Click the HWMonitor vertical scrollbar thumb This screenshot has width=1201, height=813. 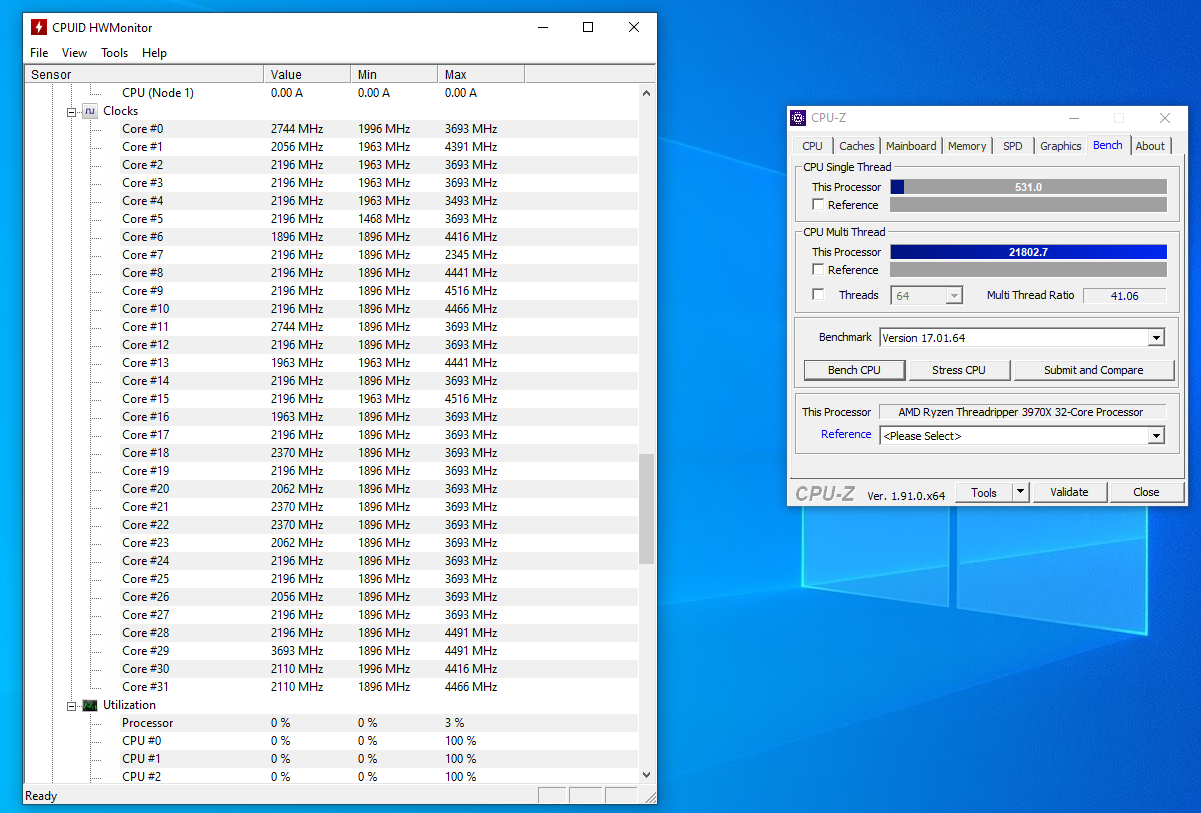click(646, 510)
